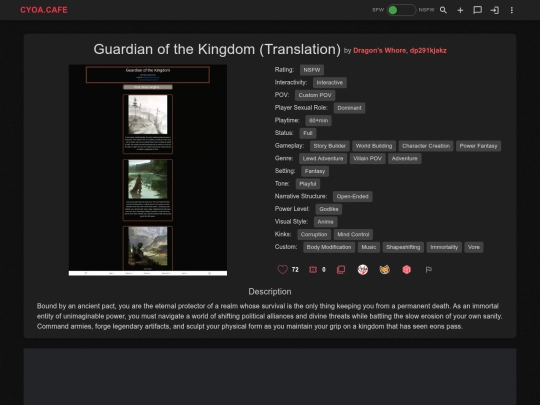540x405 pixels.
Task: Filter by World Building tag
Action: coord(374,146)
